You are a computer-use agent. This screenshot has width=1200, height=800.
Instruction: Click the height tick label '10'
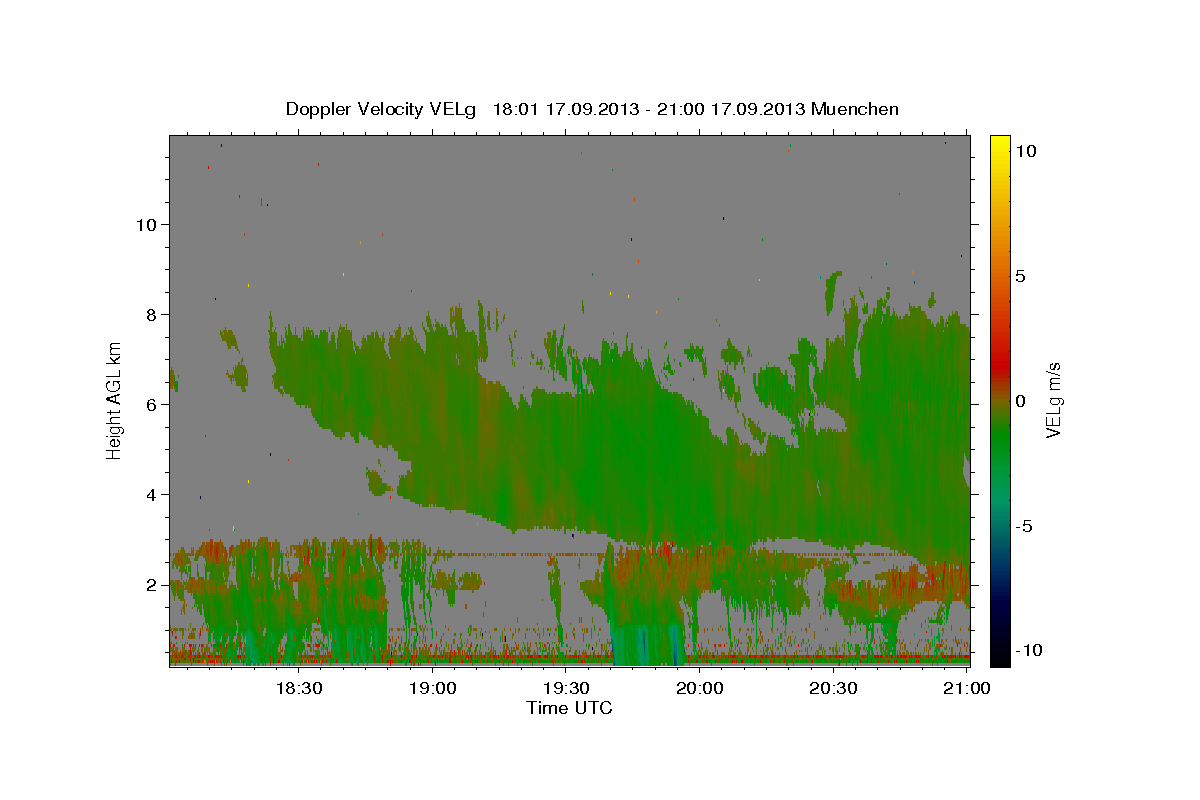point(146,224)
